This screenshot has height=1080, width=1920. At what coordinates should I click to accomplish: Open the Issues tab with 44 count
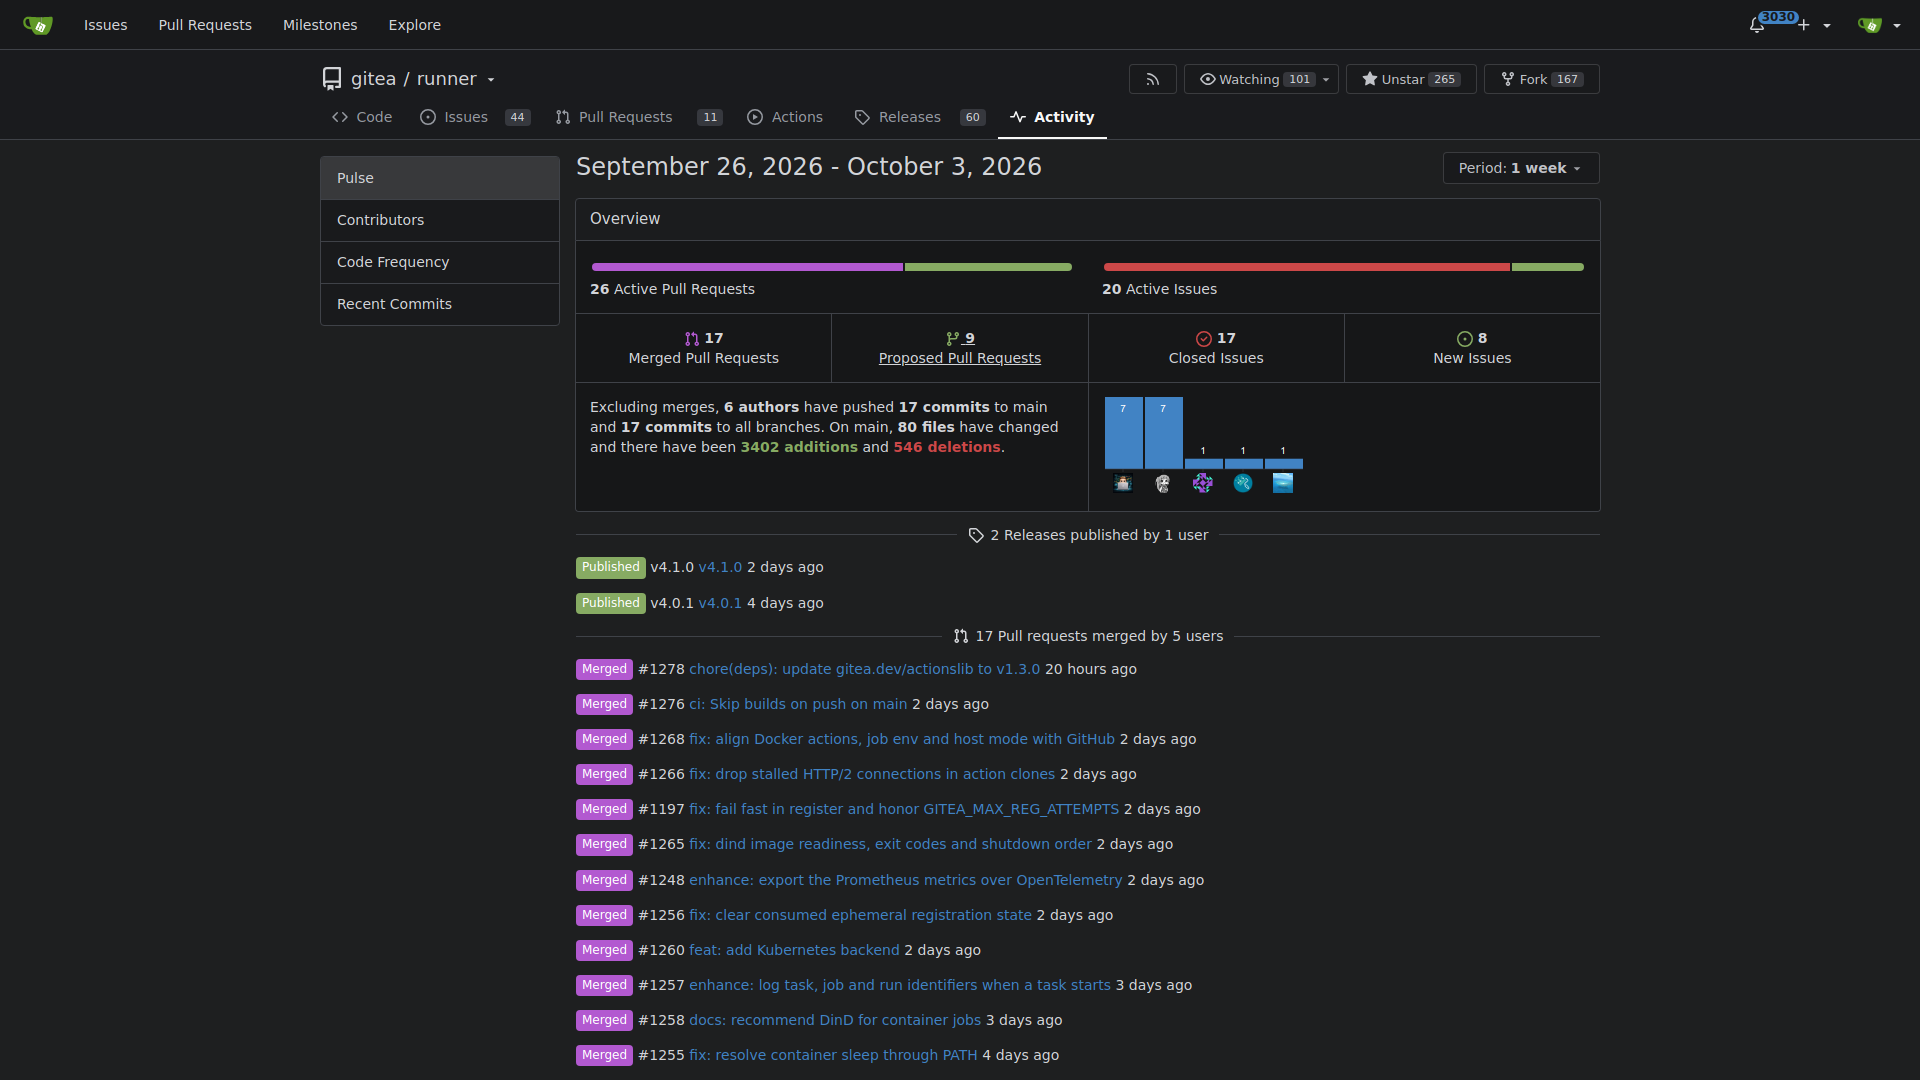pyautogui.click(x=475, y=117)
